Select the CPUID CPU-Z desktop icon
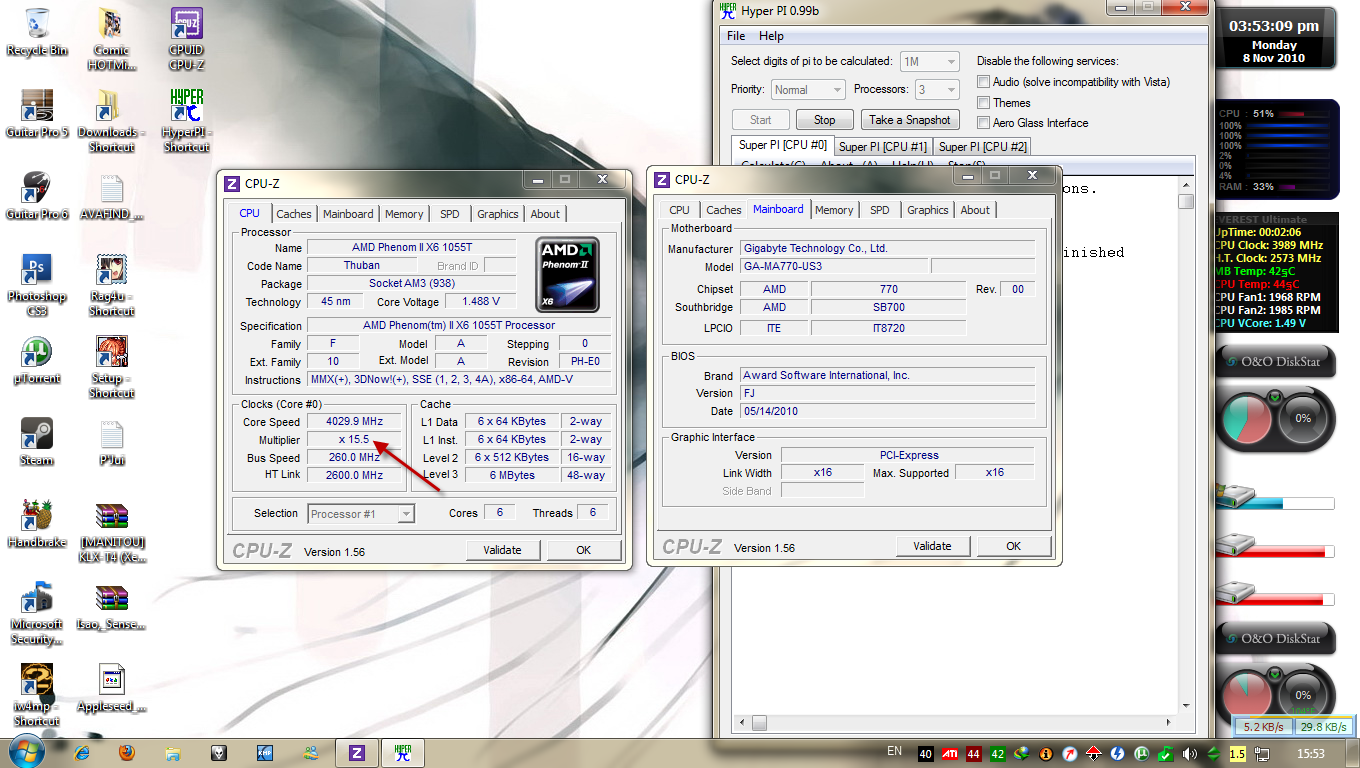 pyautogui.click(x=187, y=38)
